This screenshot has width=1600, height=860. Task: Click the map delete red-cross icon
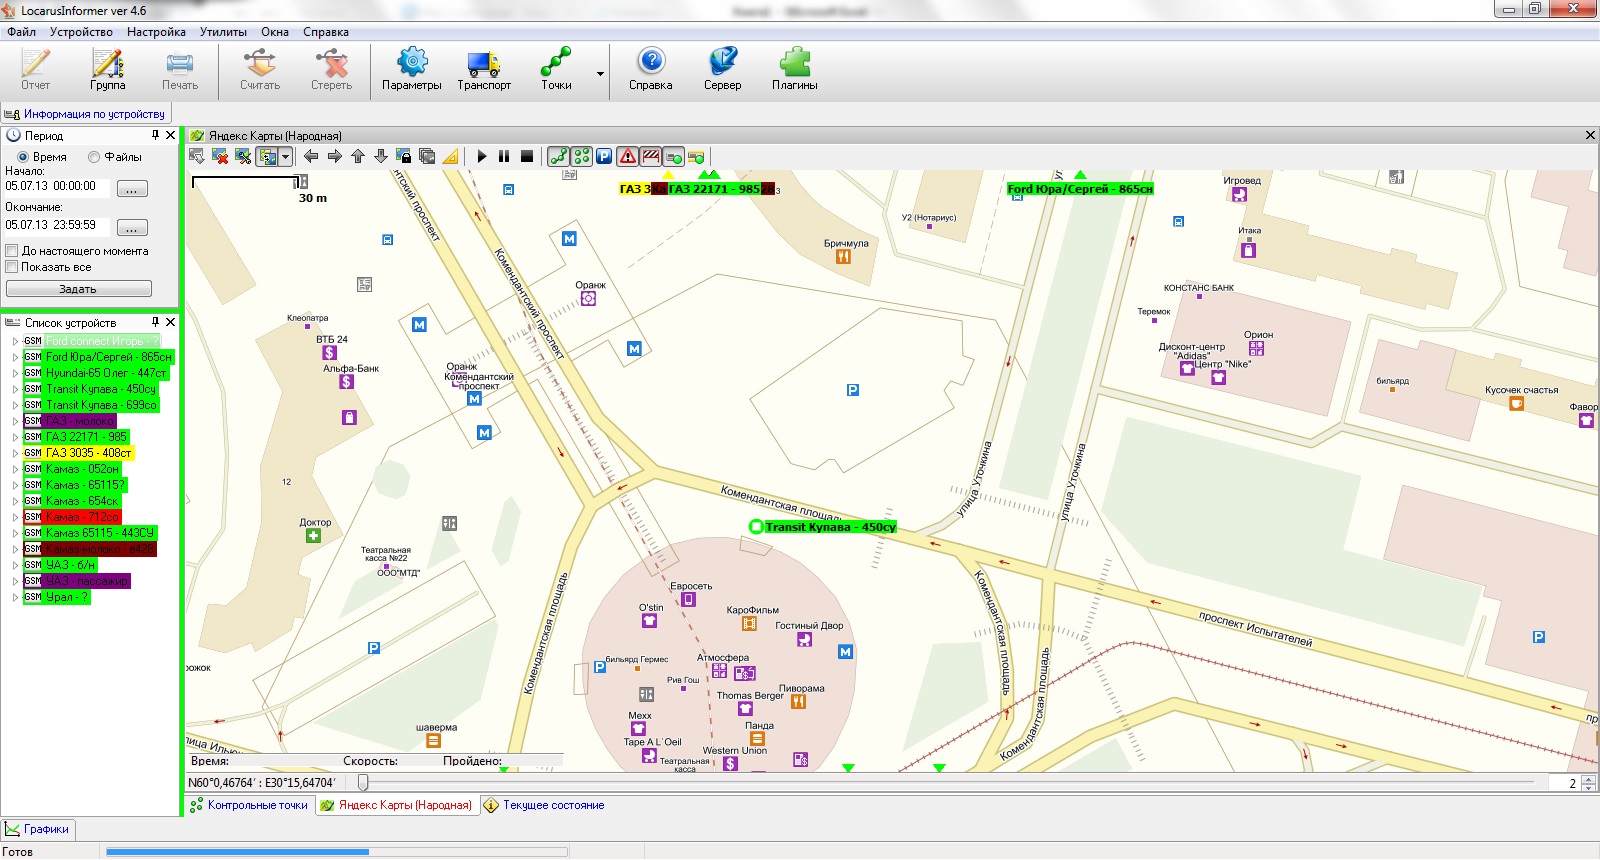(220, 156)
